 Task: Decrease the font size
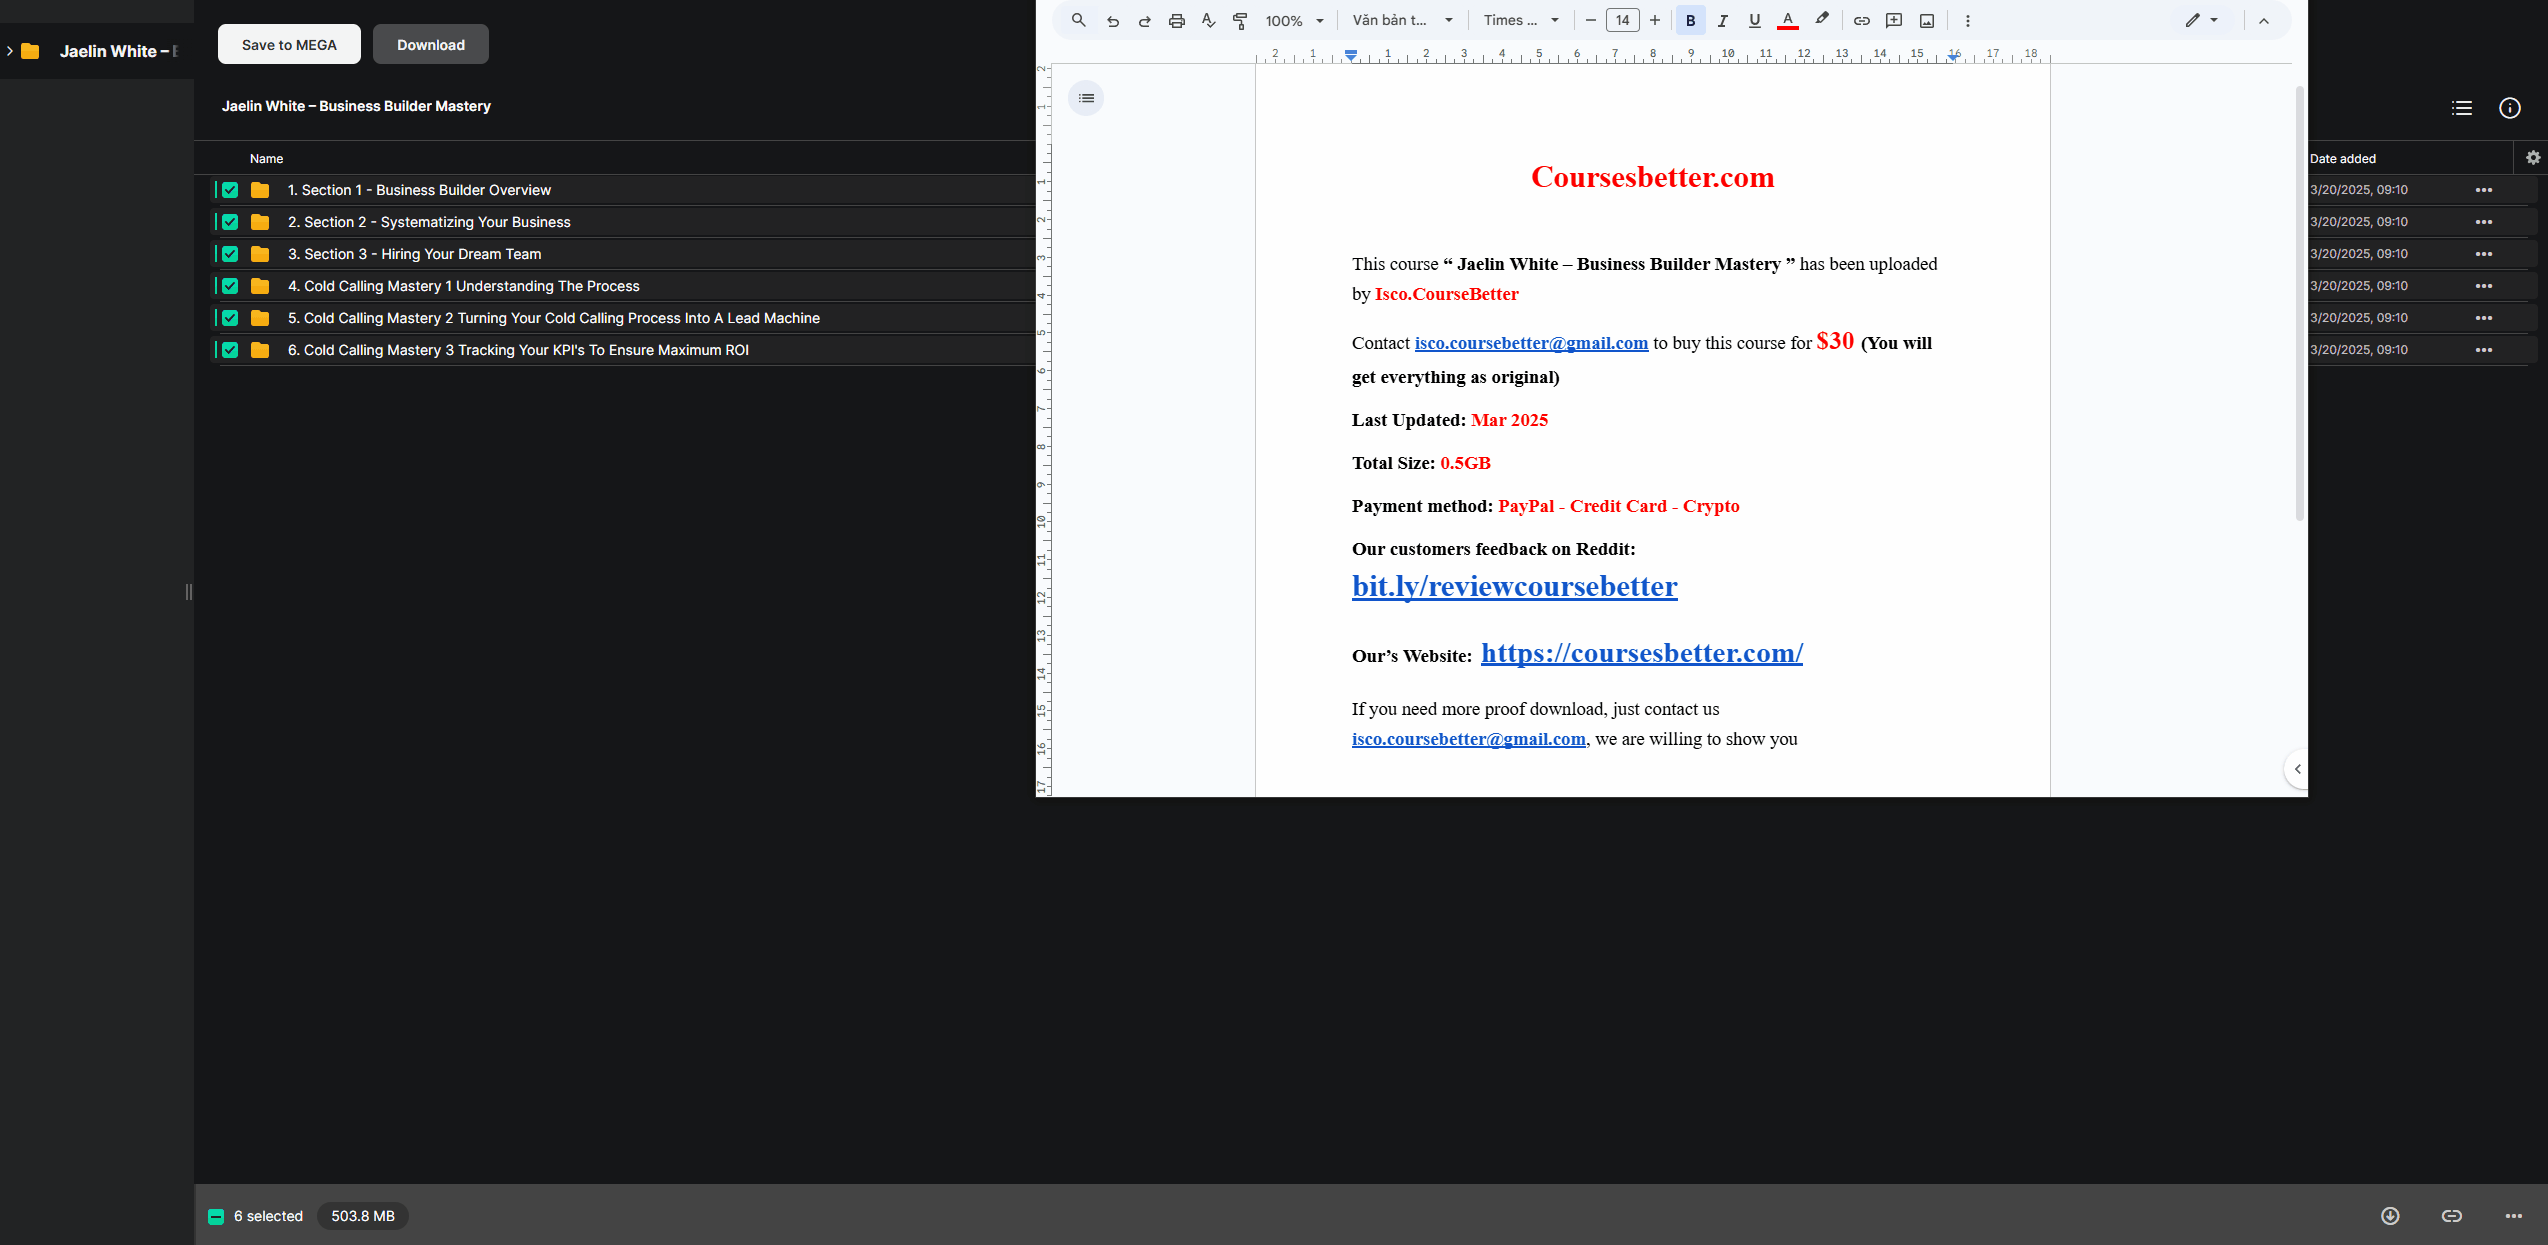click(1590, 20)
